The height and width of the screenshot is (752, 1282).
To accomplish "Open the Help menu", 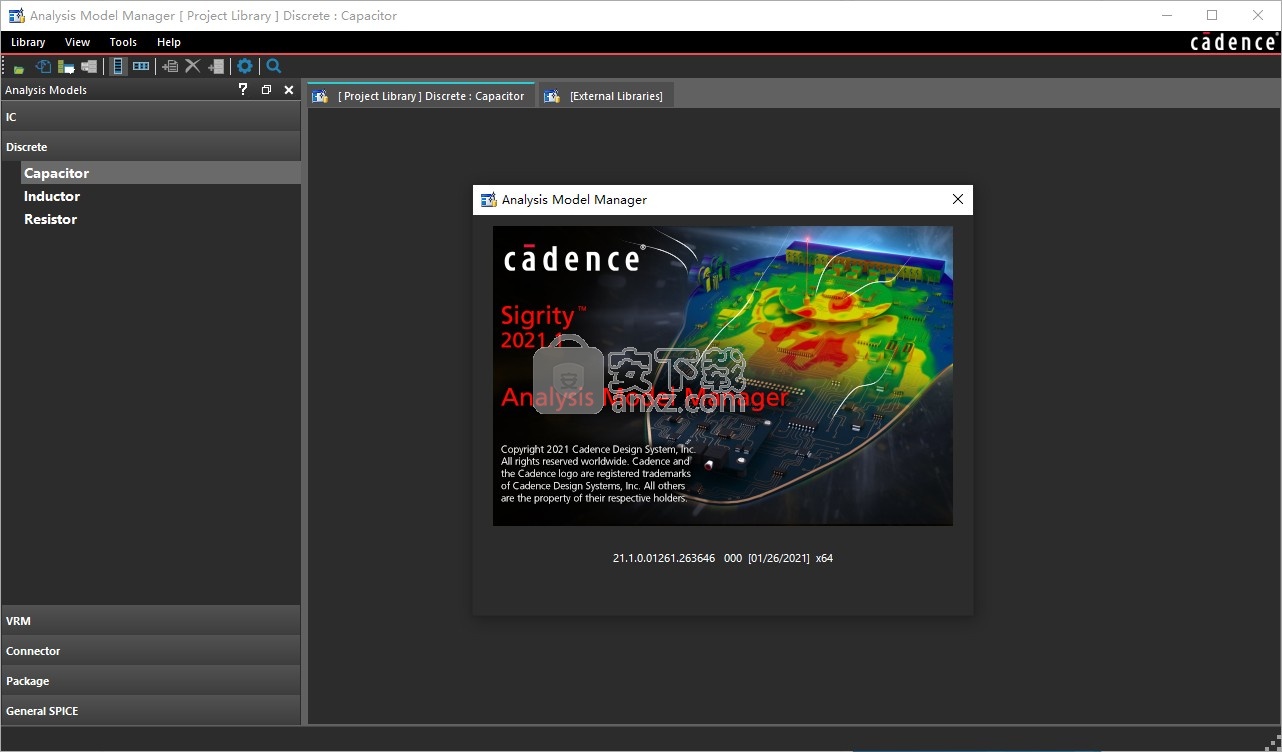I will [x=169, y=42].
